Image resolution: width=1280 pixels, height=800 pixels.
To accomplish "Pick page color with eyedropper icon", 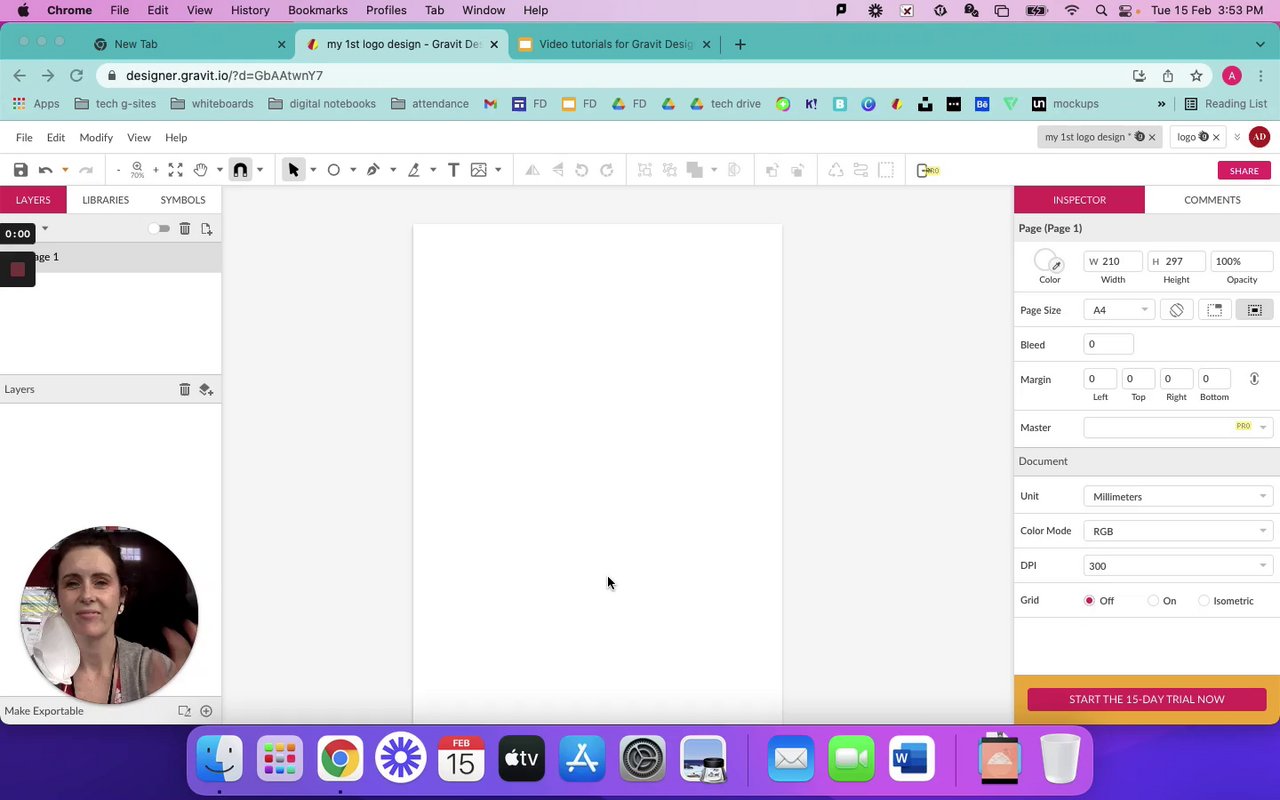I will 1056,266.
